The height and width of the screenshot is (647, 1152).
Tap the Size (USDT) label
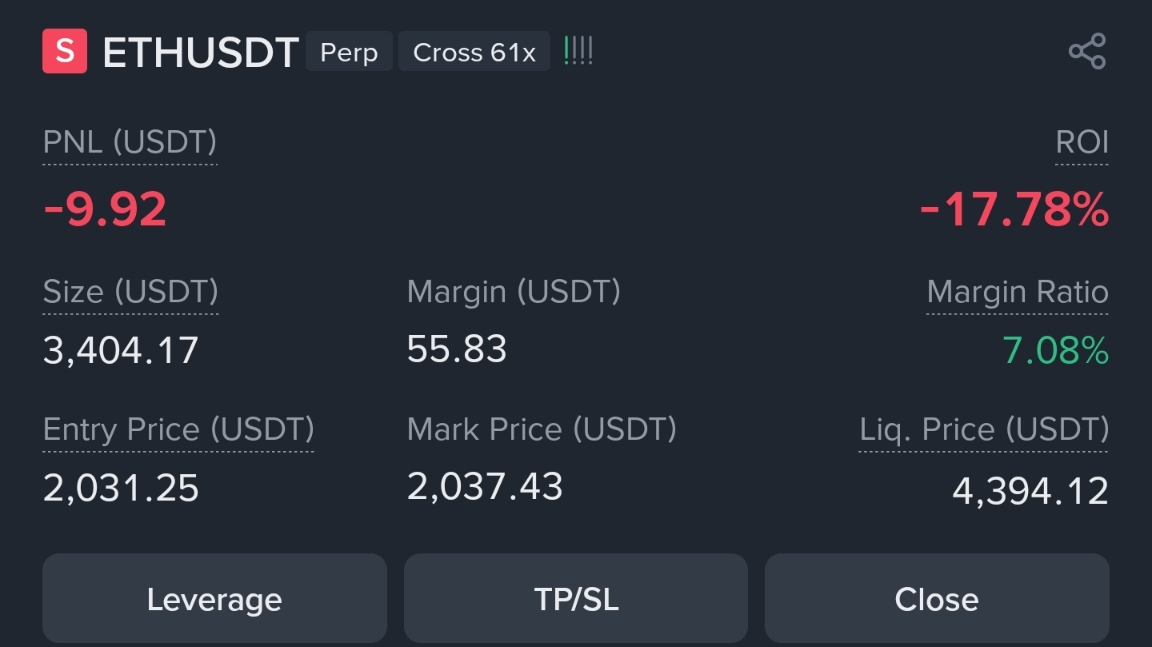pyautogui.click(x=131, y=292)
